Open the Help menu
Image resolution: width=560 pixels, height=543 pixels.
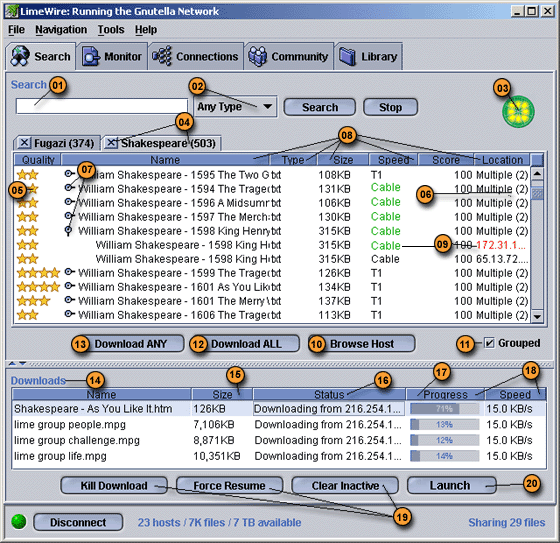(146, 30)
